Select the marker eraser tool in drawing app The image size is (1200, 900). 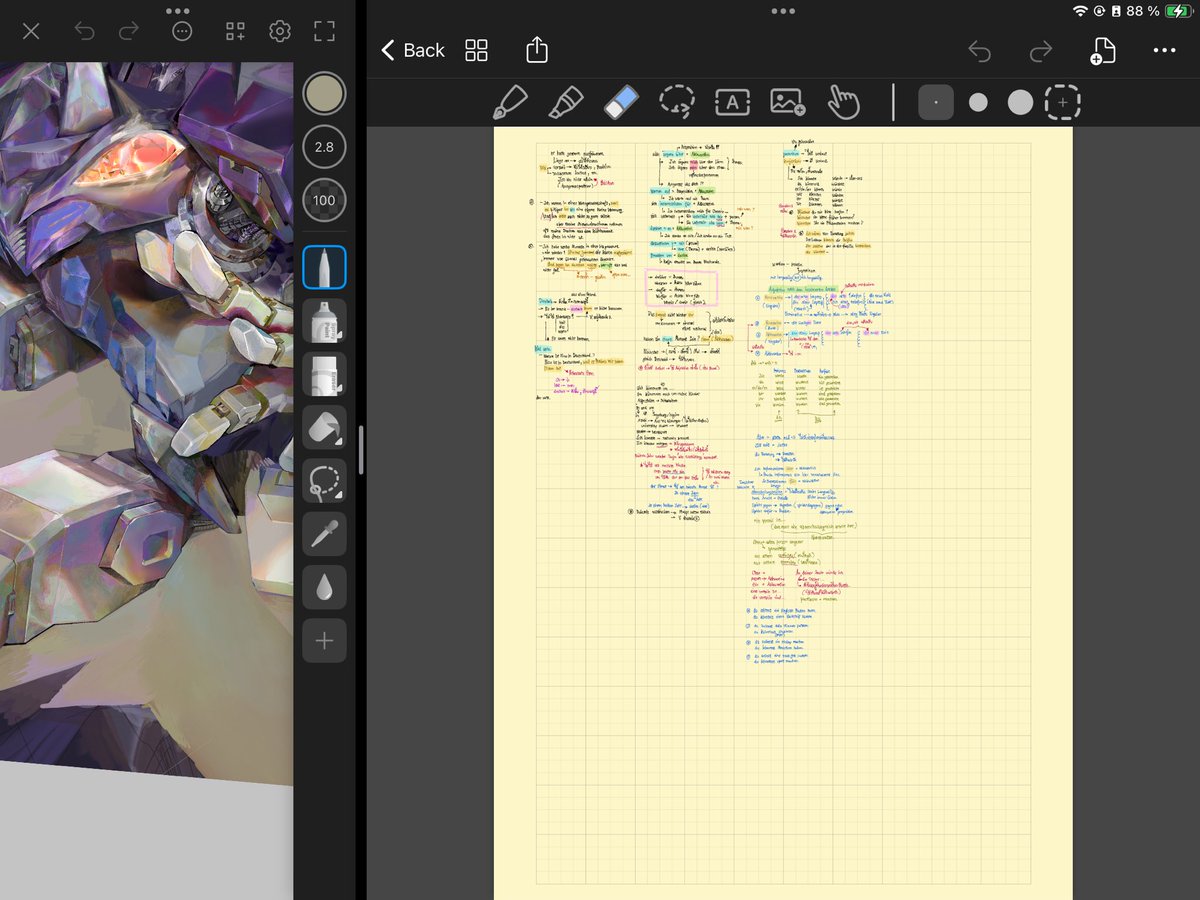324,374
